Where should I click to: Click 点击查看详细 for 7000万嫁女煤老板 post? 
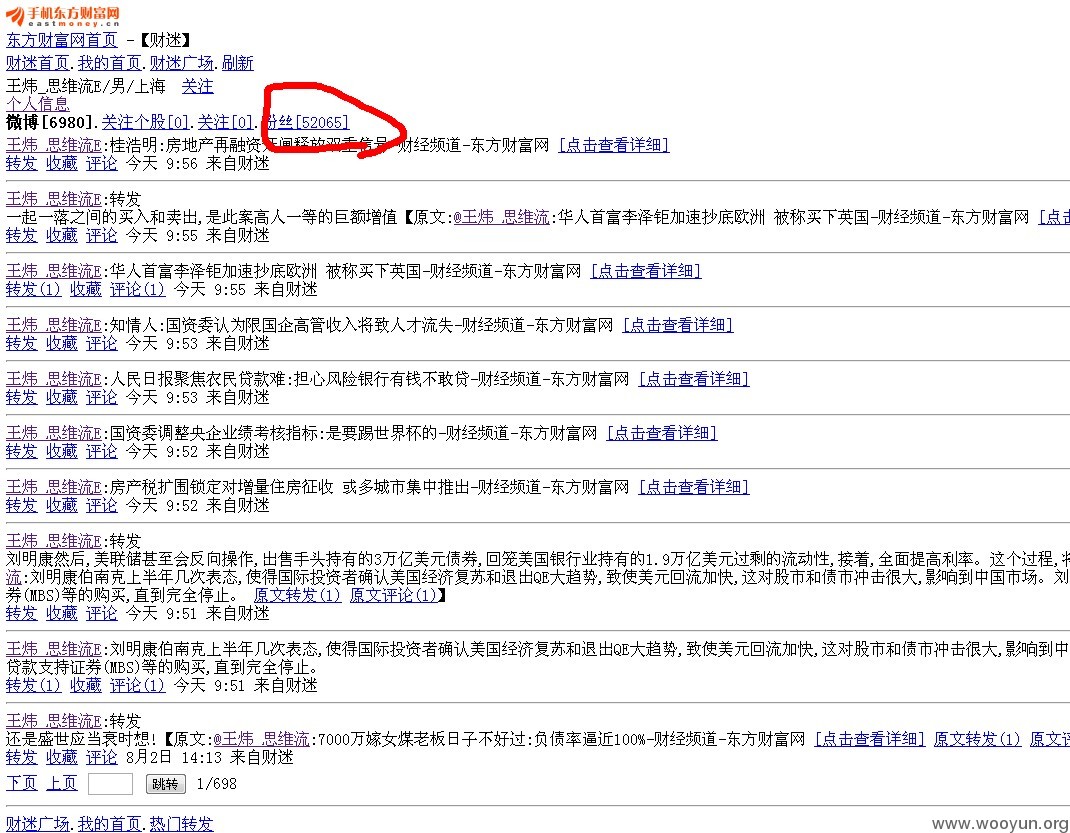point(870,739)
